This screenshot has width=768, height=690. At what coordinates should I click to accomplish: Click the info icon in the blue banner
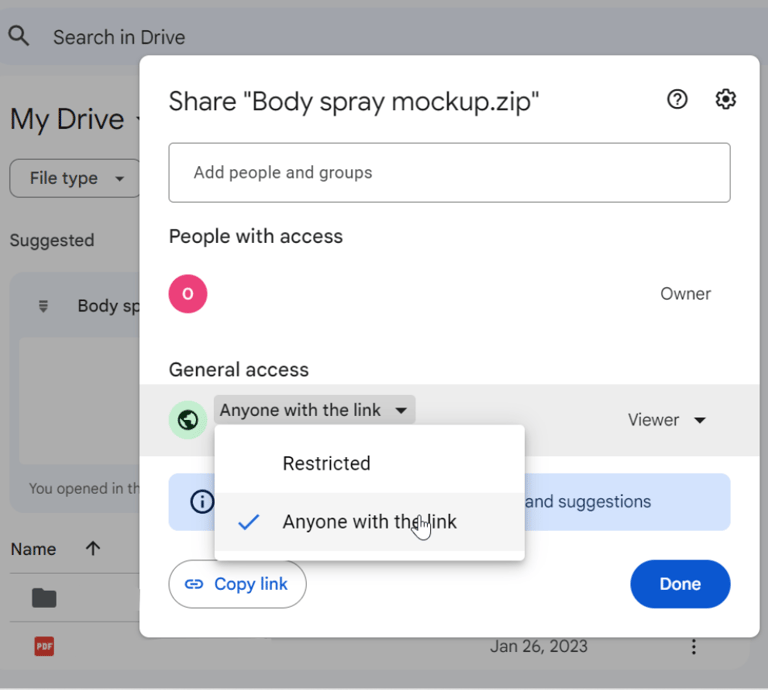[202, 501]
